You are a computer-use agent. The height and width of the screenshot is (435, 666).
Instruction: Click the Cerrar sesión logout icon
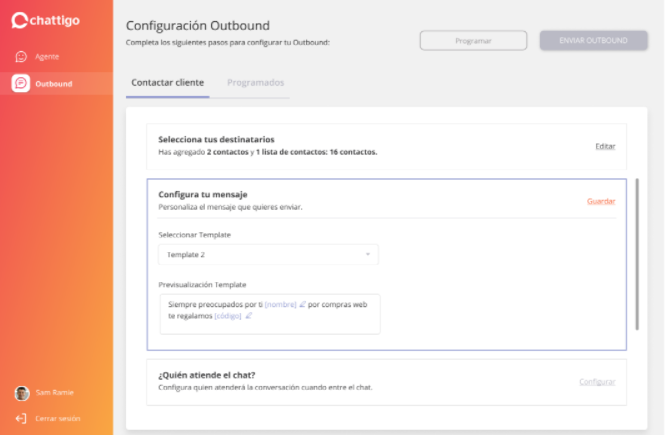pyautogui.click(x=21, y=418)
